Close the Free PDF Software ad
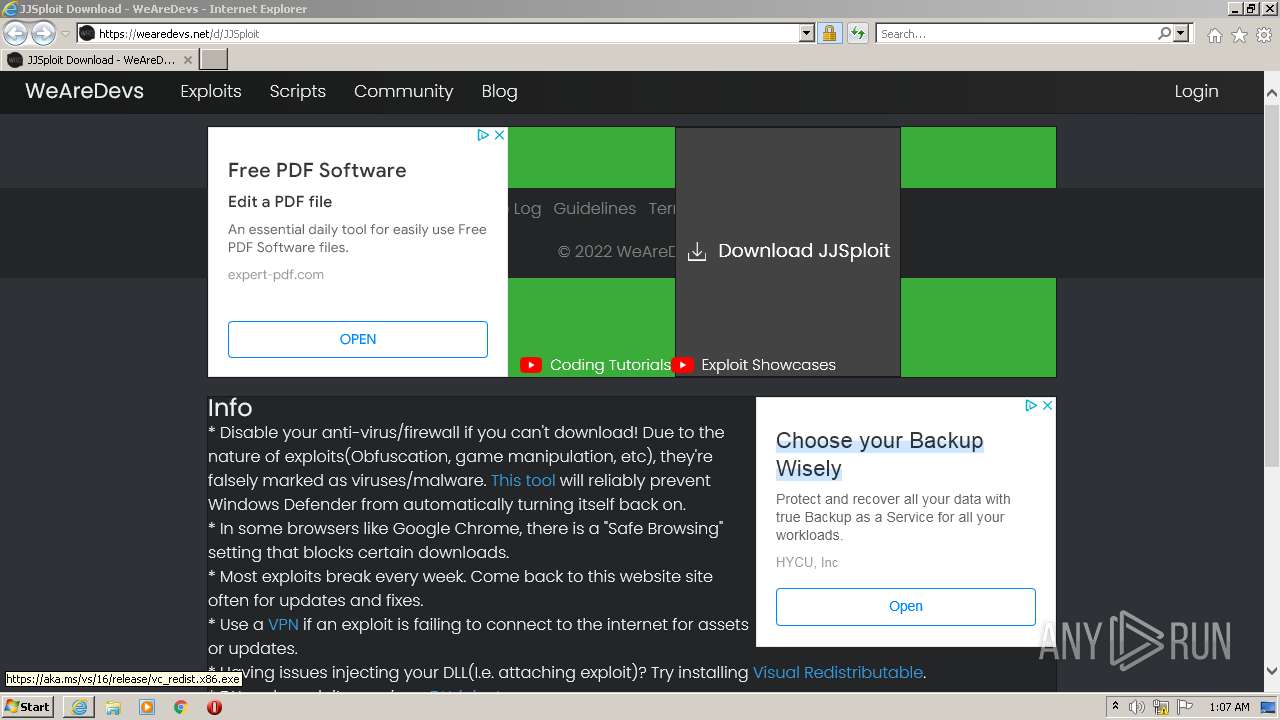 (x=500, y=135)
